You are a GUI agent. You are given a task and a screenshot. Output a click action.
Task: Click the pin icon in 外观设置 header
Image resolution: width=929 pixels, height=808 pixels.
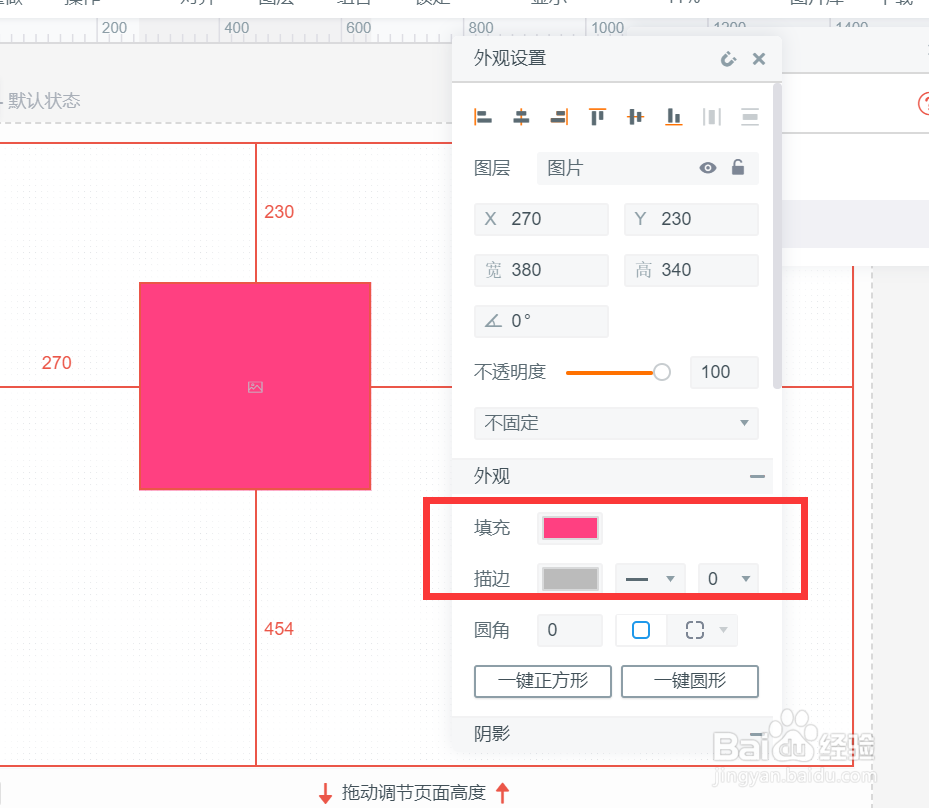728,59
